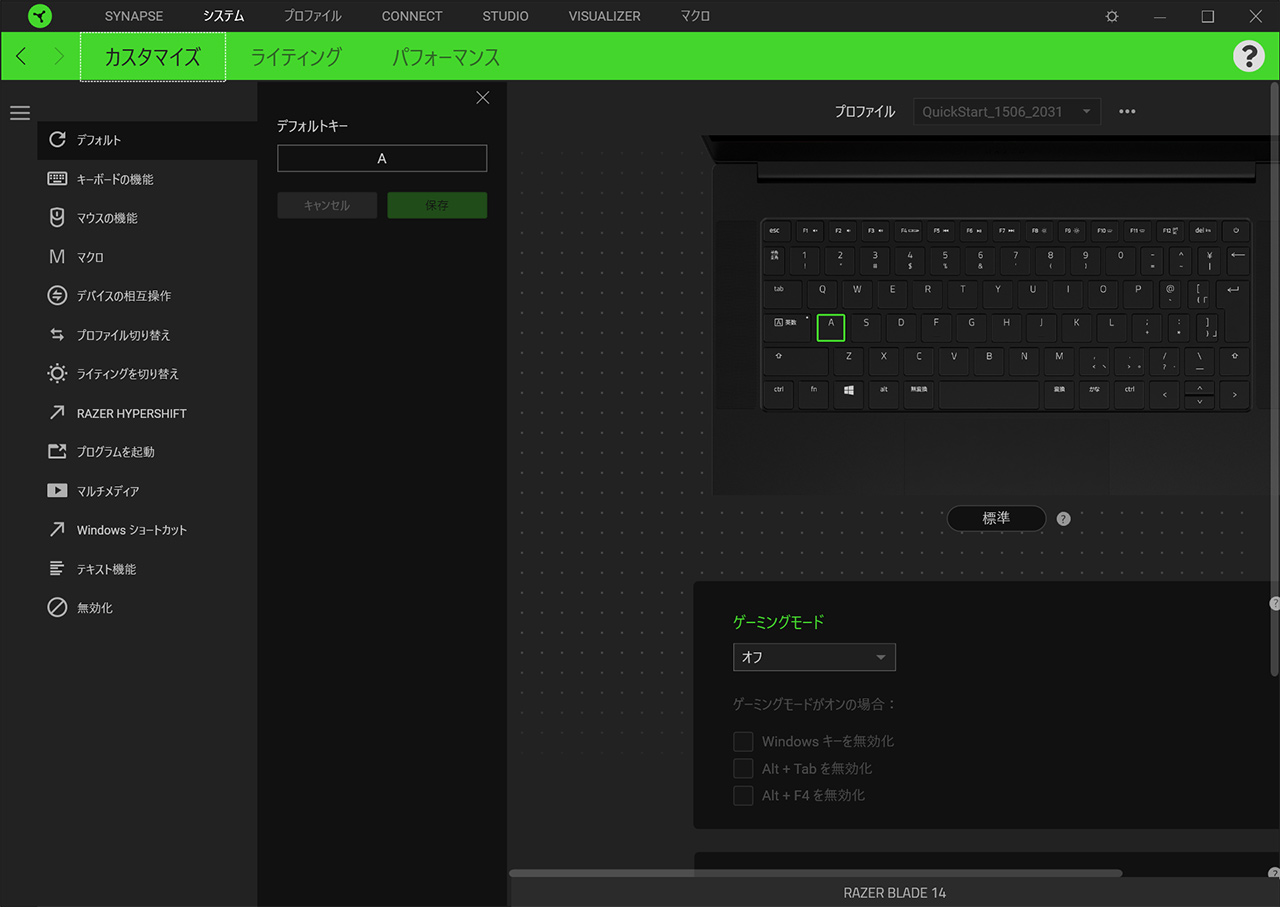Click the horizontal scrollbar at the bottom
Image resolution: width=1280 pixels, height=907 pixels.
(x=815, y=873)
